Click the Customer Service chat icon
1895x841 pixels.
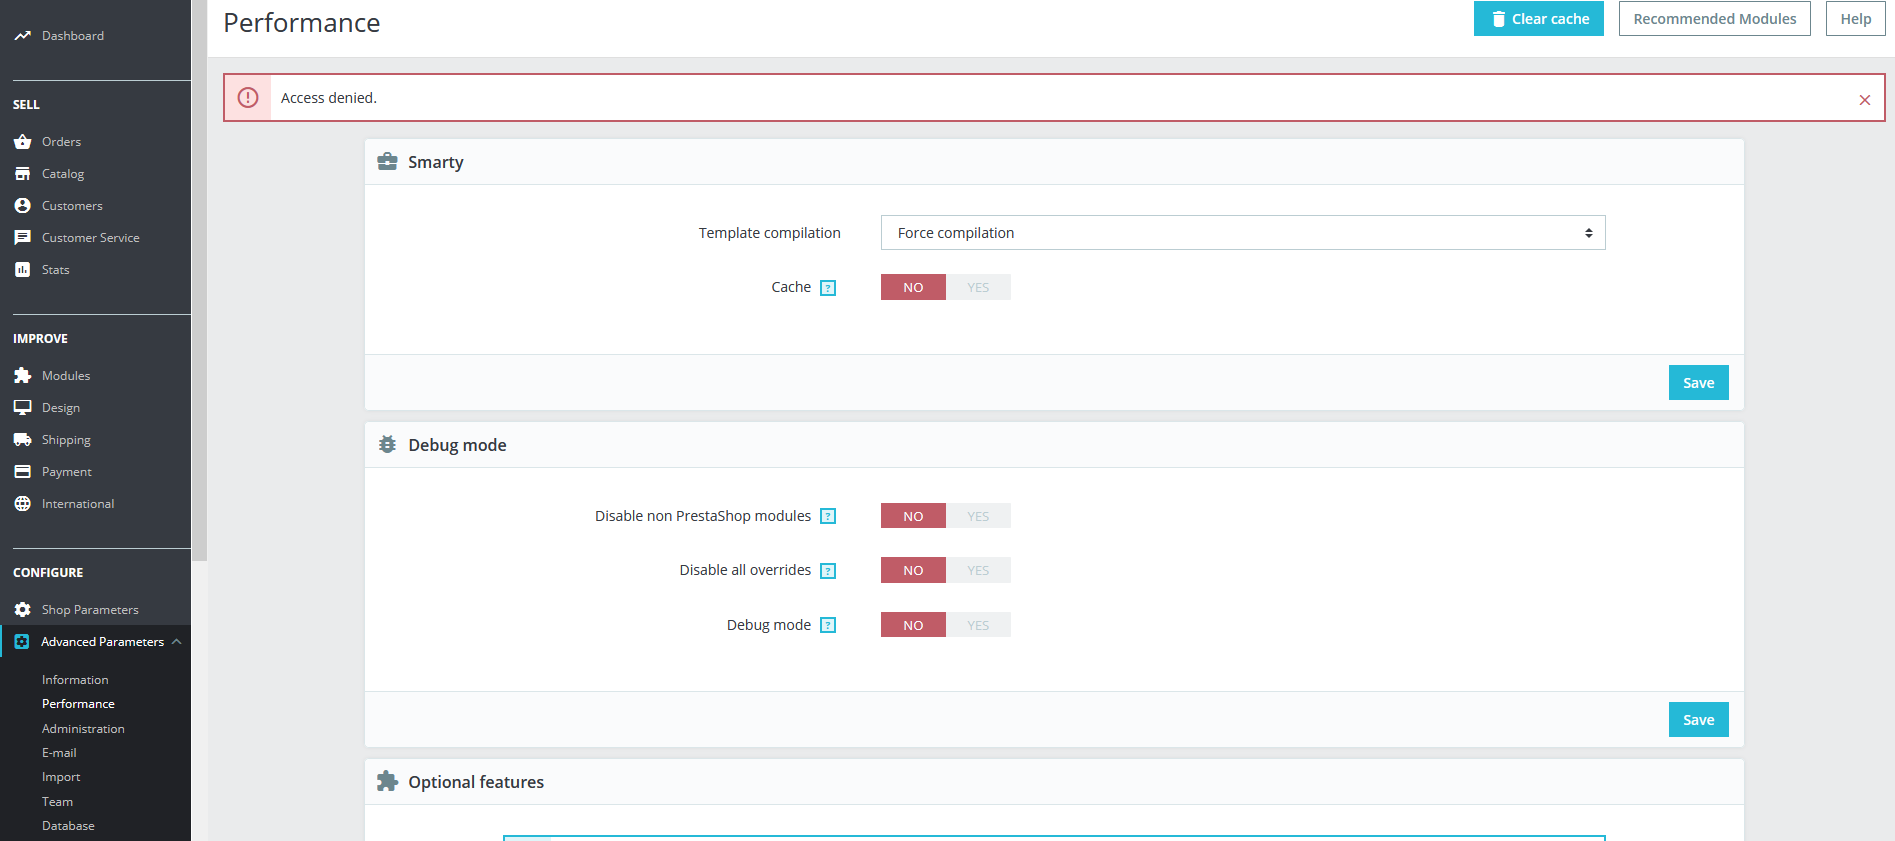point(22,238)
